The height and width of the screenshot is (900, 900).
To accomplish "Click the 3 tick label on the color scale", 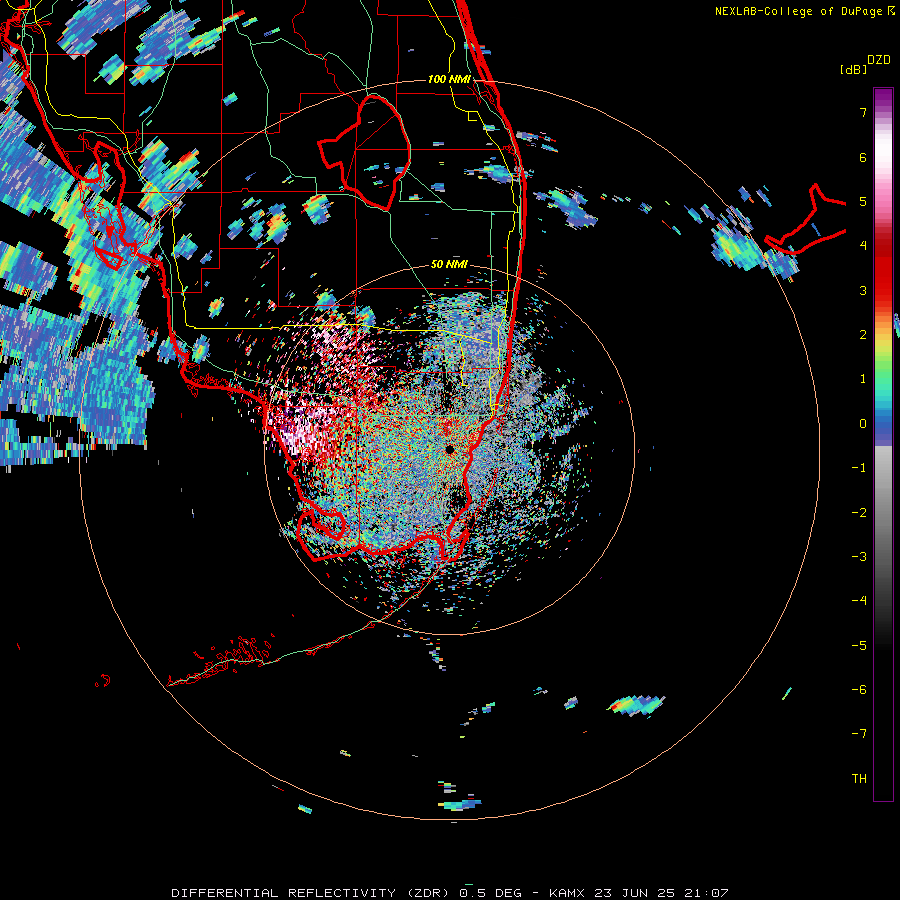I will pyautogui.click(x=863, y=290).
